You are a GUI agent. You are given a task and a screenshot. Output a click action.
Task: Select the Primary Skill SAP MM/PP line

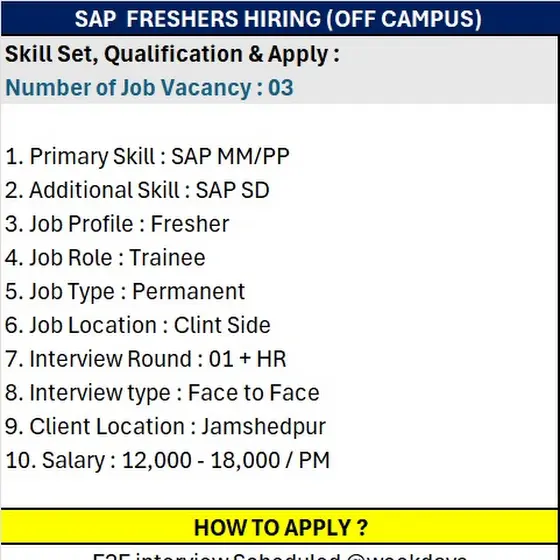(x=147, y=156)
